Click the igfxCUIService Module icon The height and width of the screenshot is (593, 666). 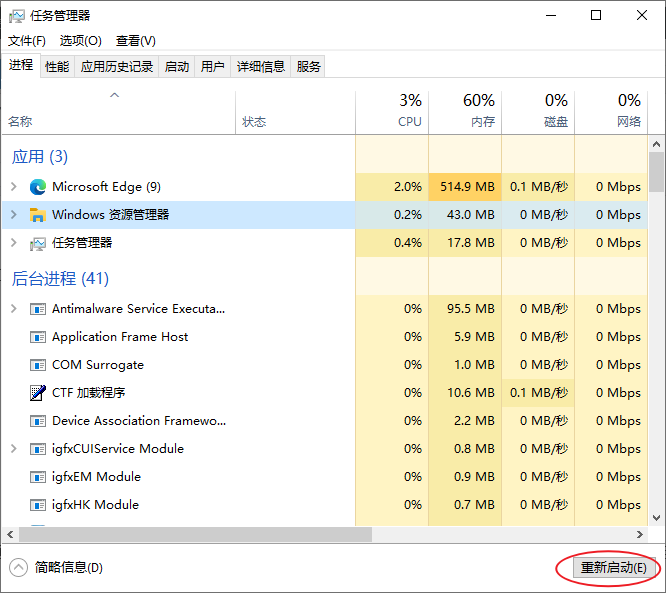(x=38, y=449)
